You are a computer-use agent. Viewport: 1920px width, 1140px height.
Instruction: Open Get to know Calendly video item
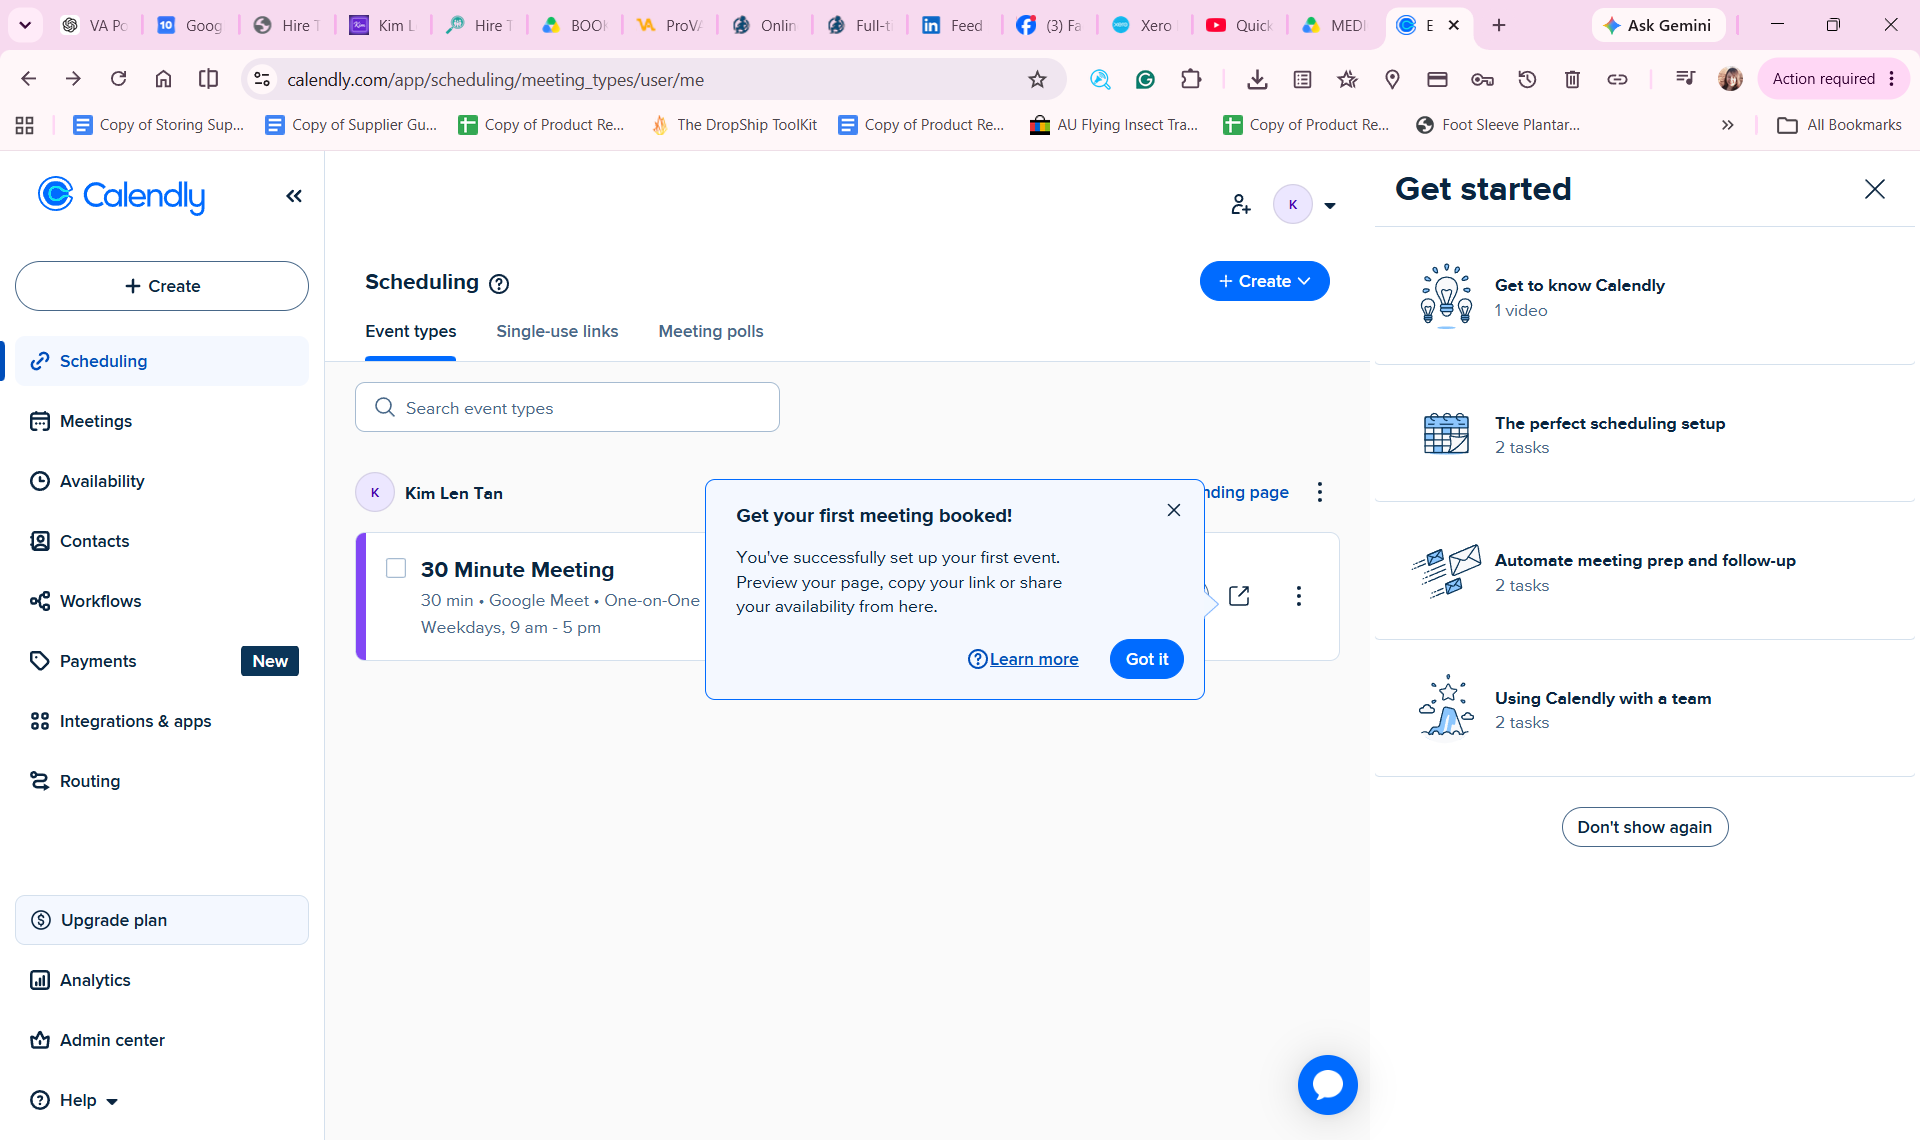point(1645,297)
